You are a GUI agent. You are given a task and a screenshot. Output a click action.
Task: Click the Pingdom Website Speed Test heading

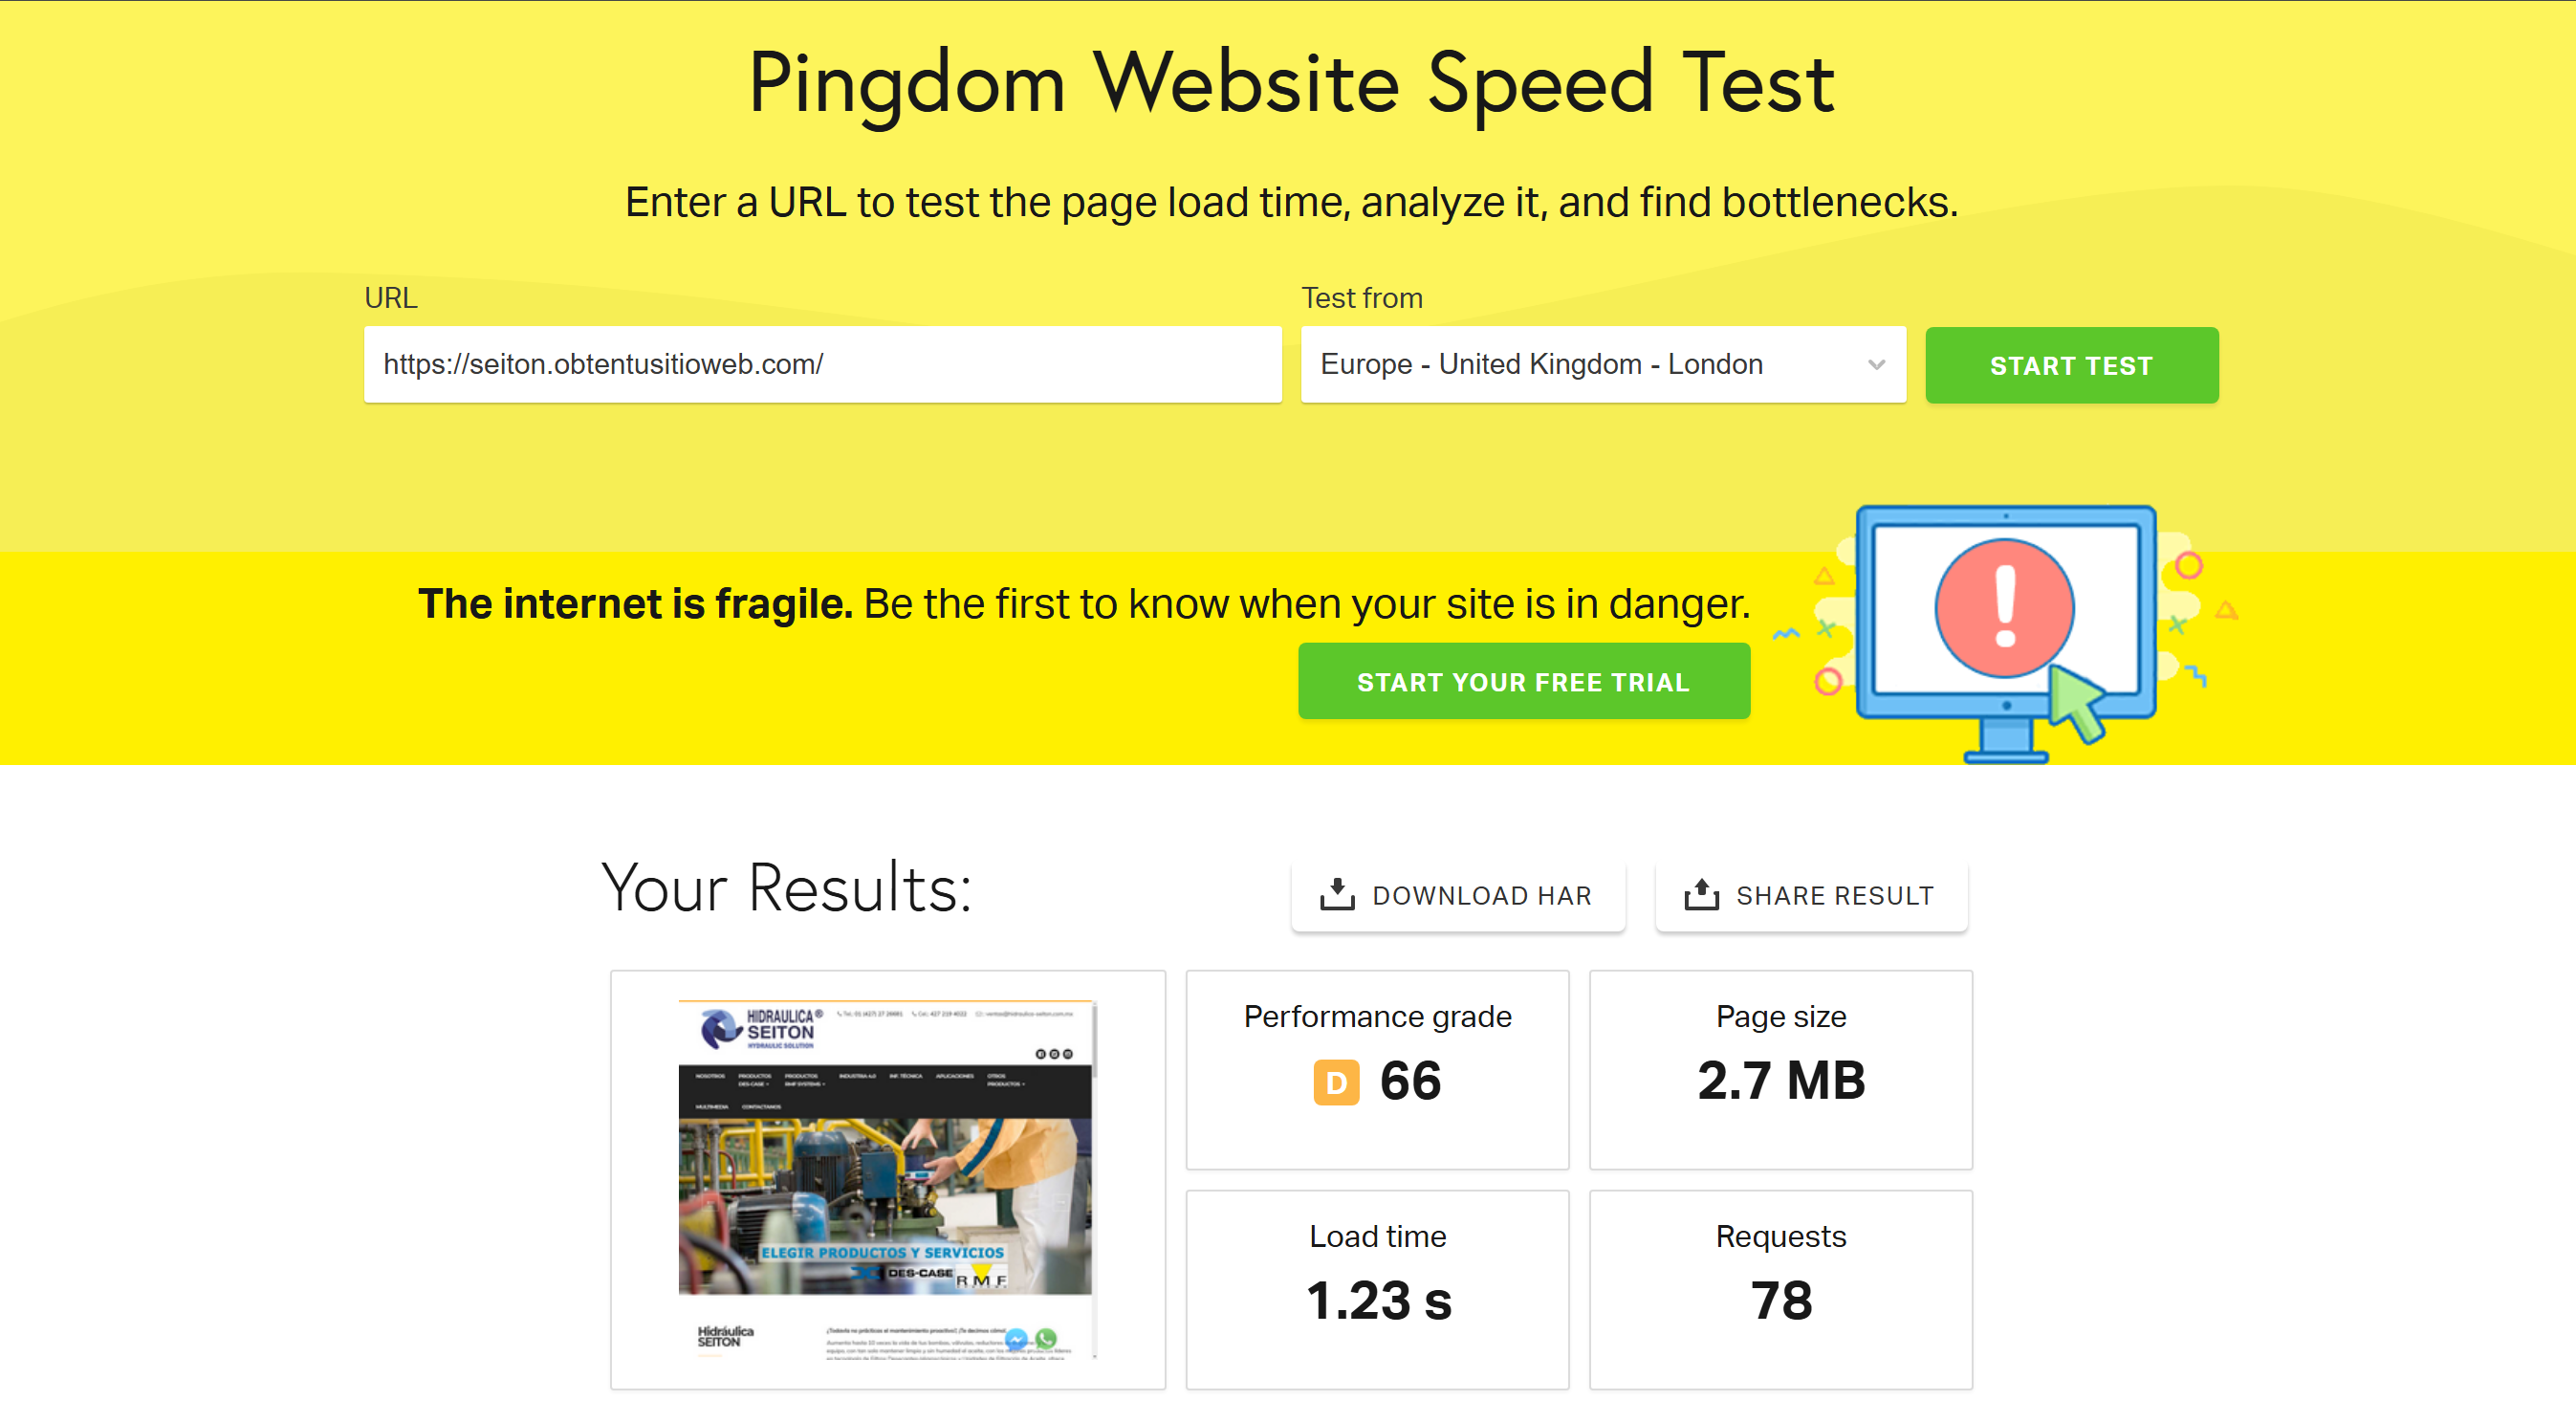coord(1290,84)
